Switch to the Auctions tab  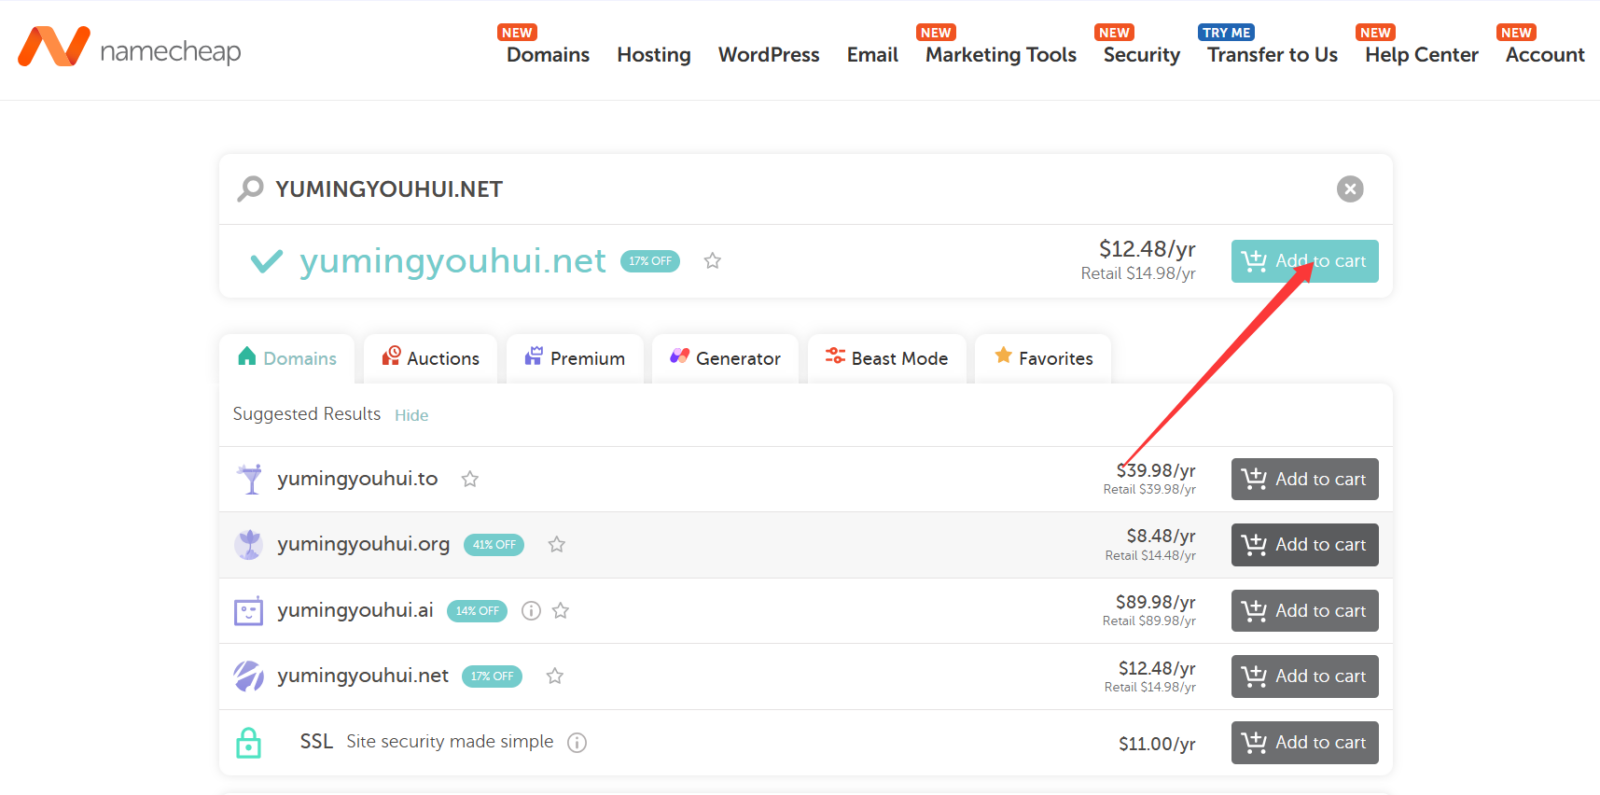(x=431, y=358)
